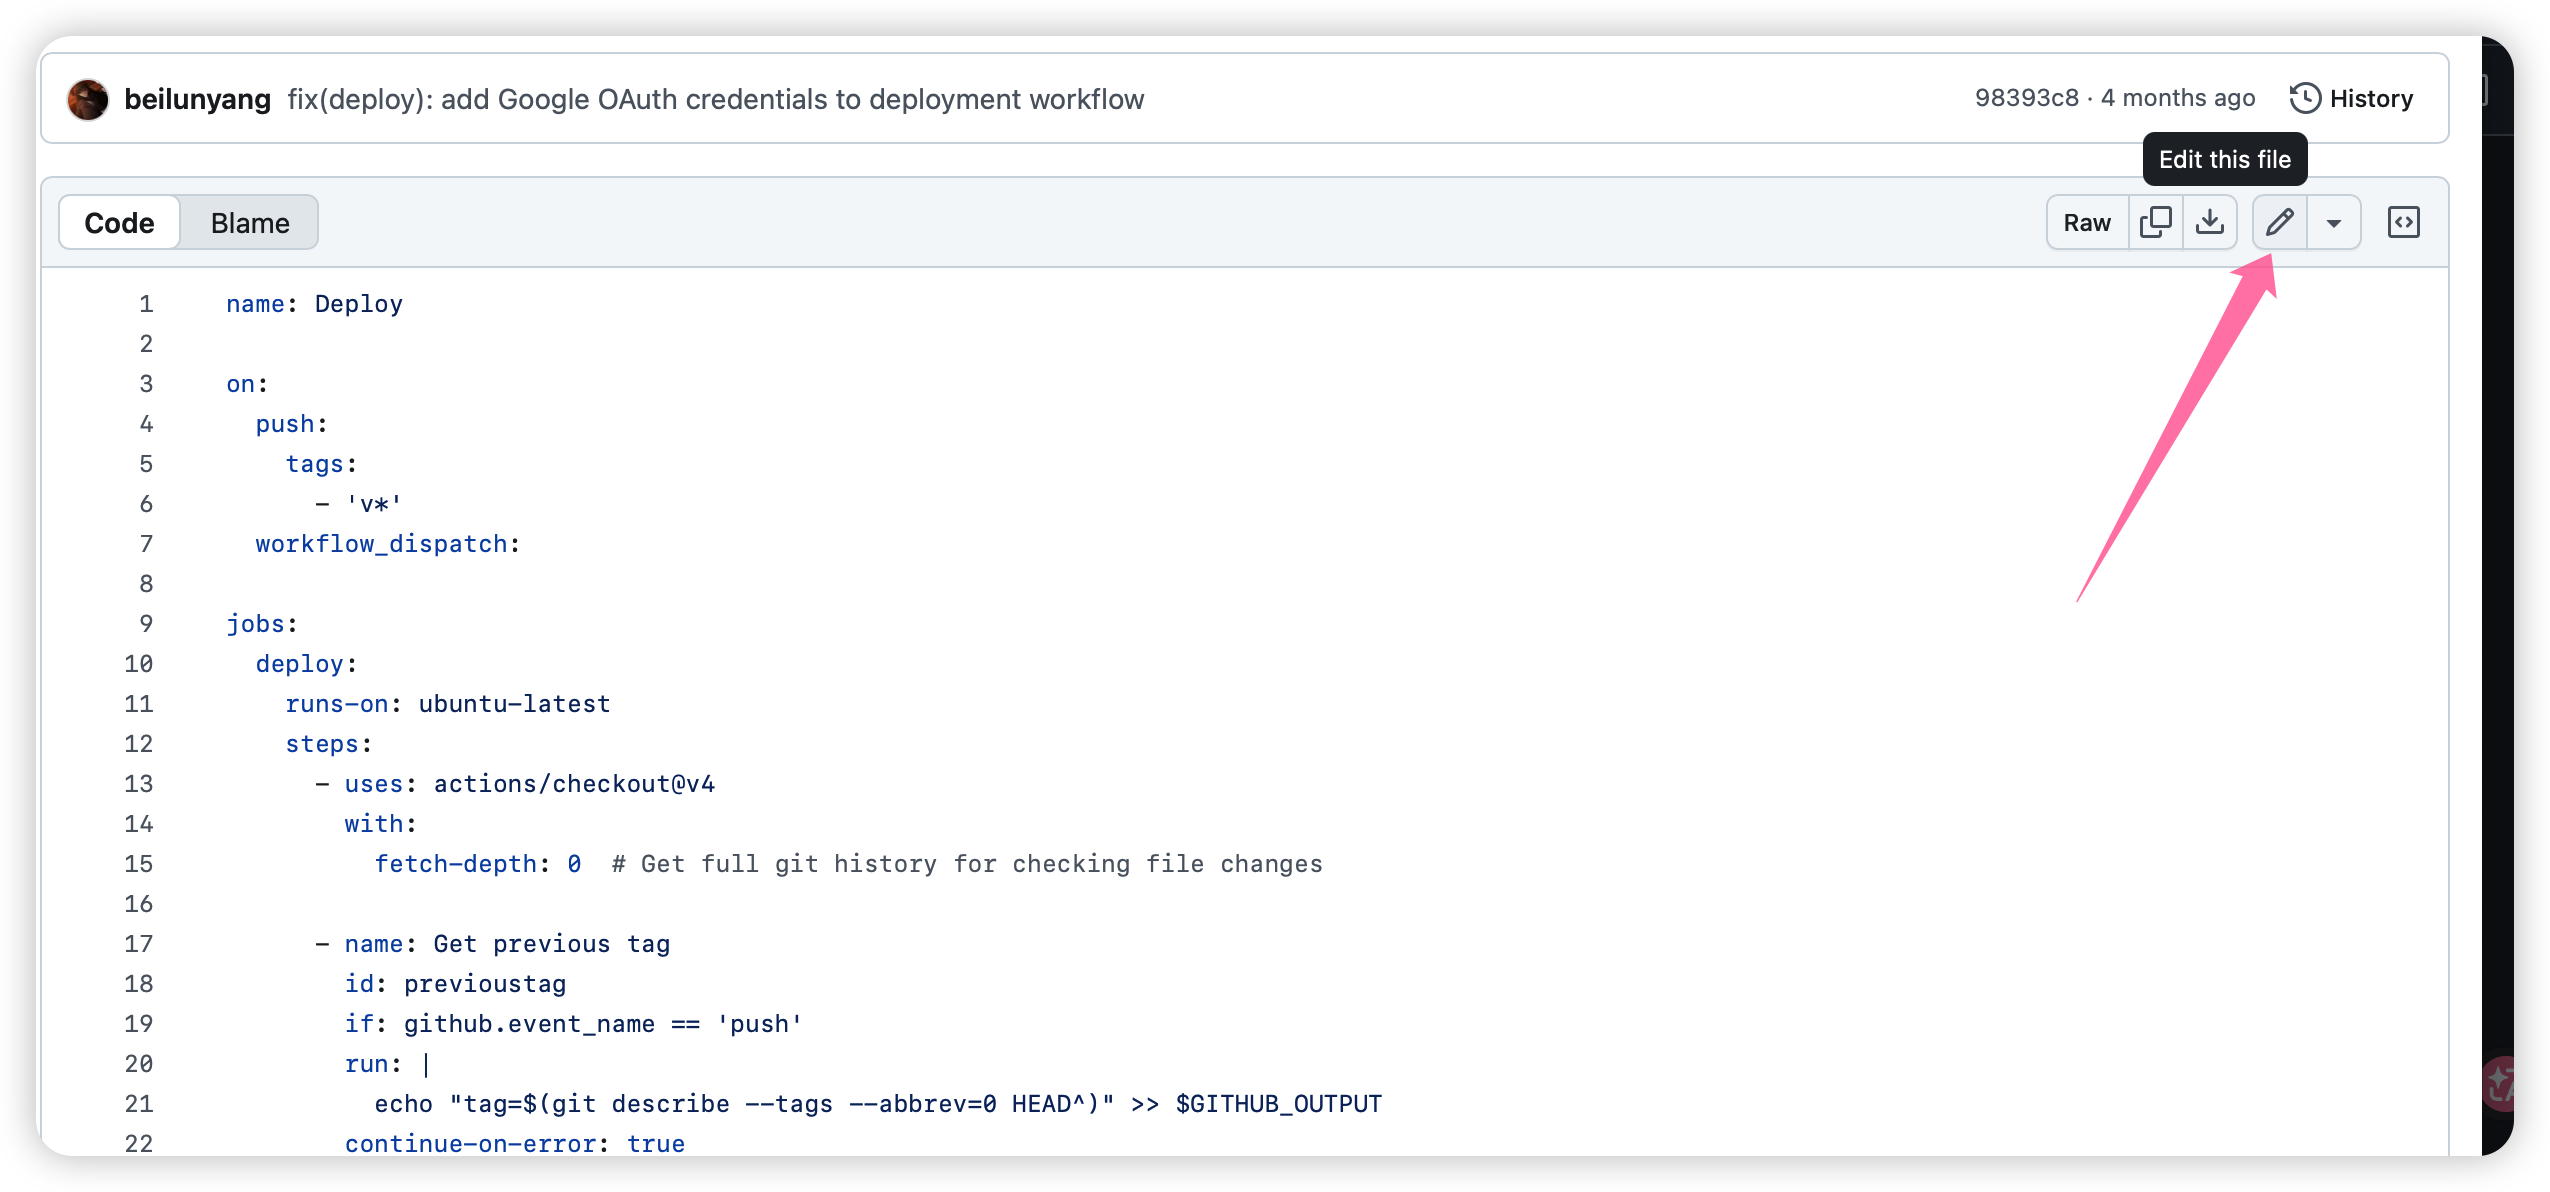The width and height of the screenshot is (2550, 1192).
Task: Copy raw file contents icon
Action: (x=2155, y=222)
